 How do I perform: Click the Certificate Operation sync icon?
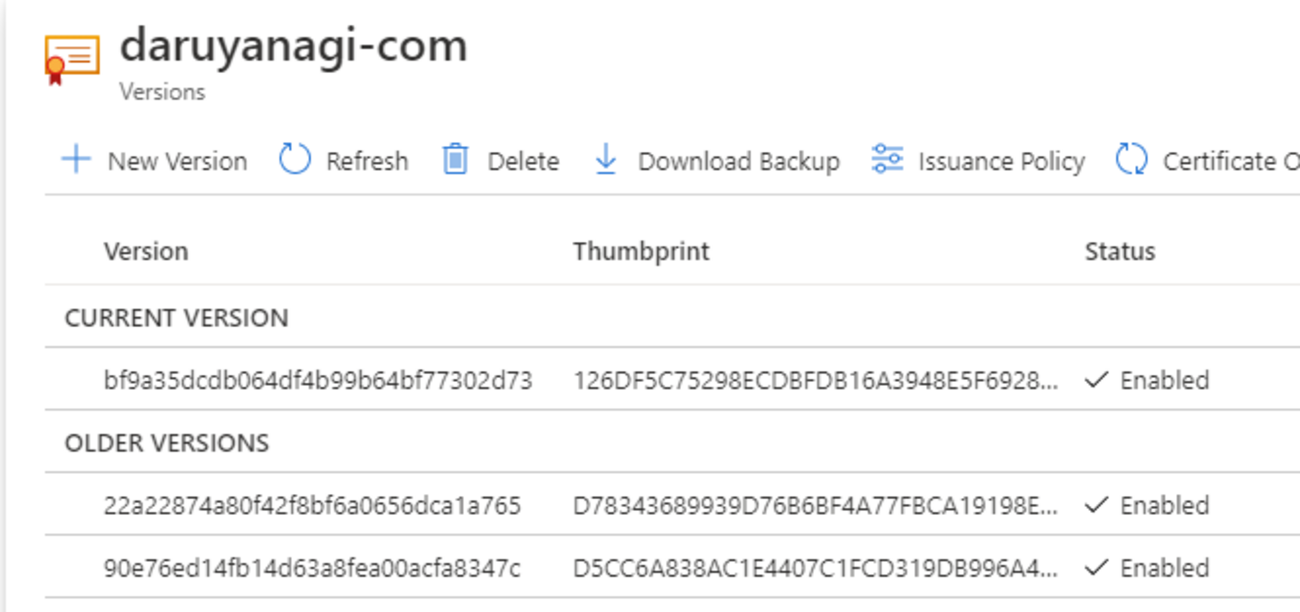(1131, 160)
